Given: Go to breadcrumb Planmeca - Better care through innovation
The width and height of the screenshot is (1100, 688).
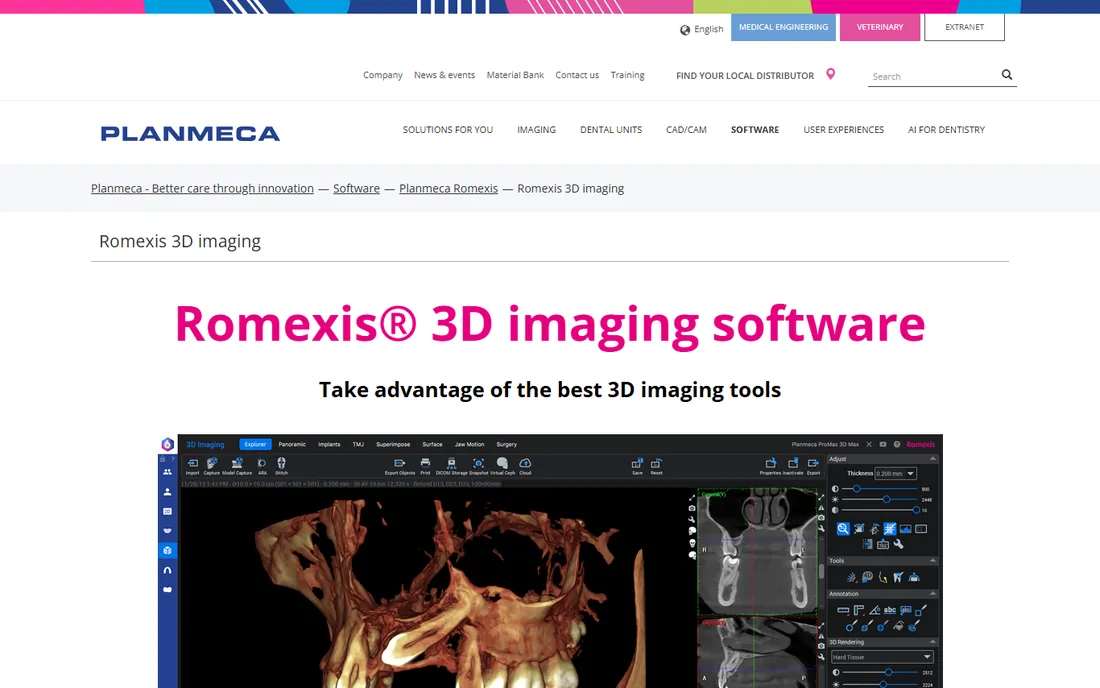Looking at the screenshot, I should [202, 188].
